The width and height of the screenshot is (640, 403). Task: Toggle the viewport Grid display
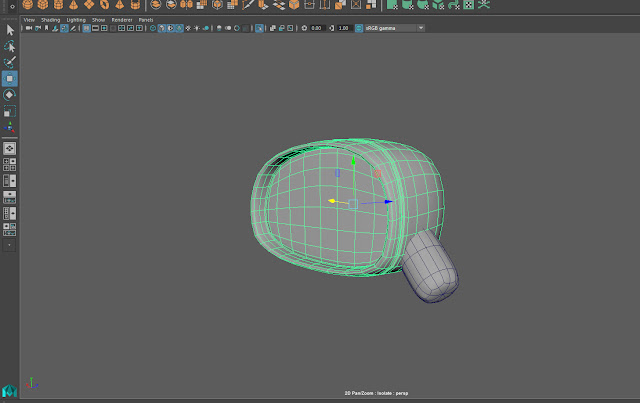(x=87, y=28)
